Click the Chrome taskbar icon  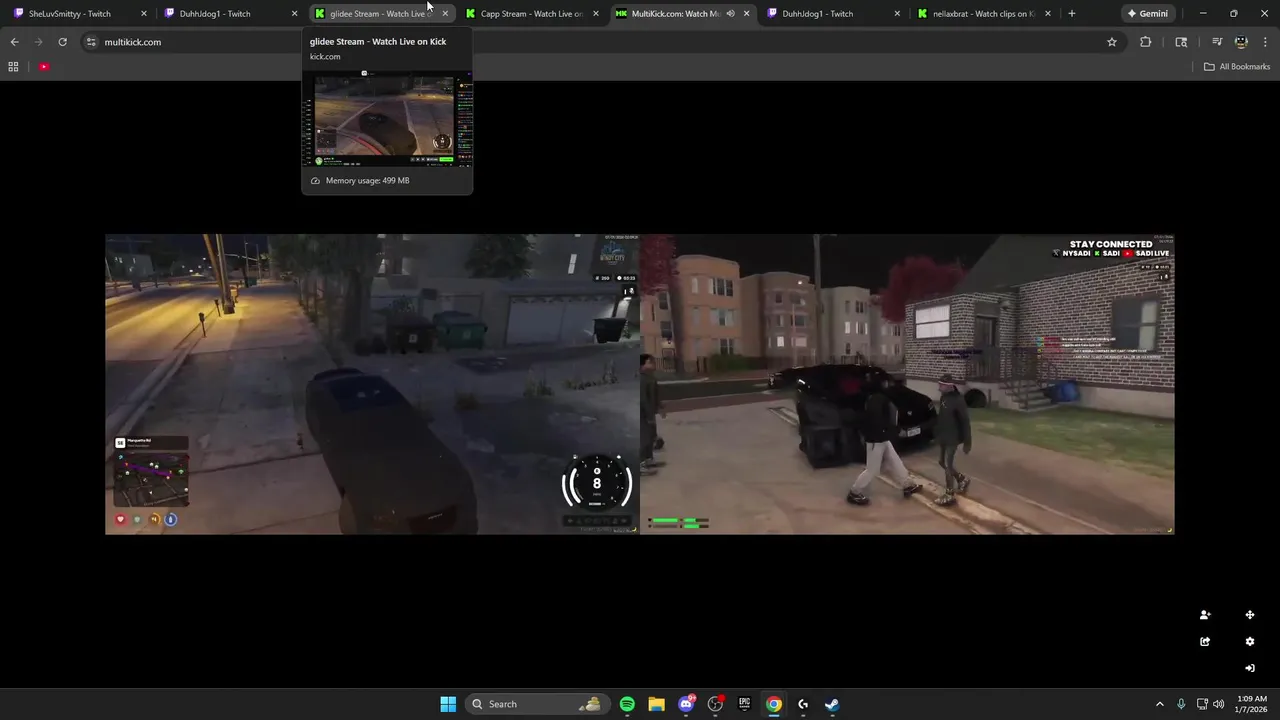pos(773,704)
